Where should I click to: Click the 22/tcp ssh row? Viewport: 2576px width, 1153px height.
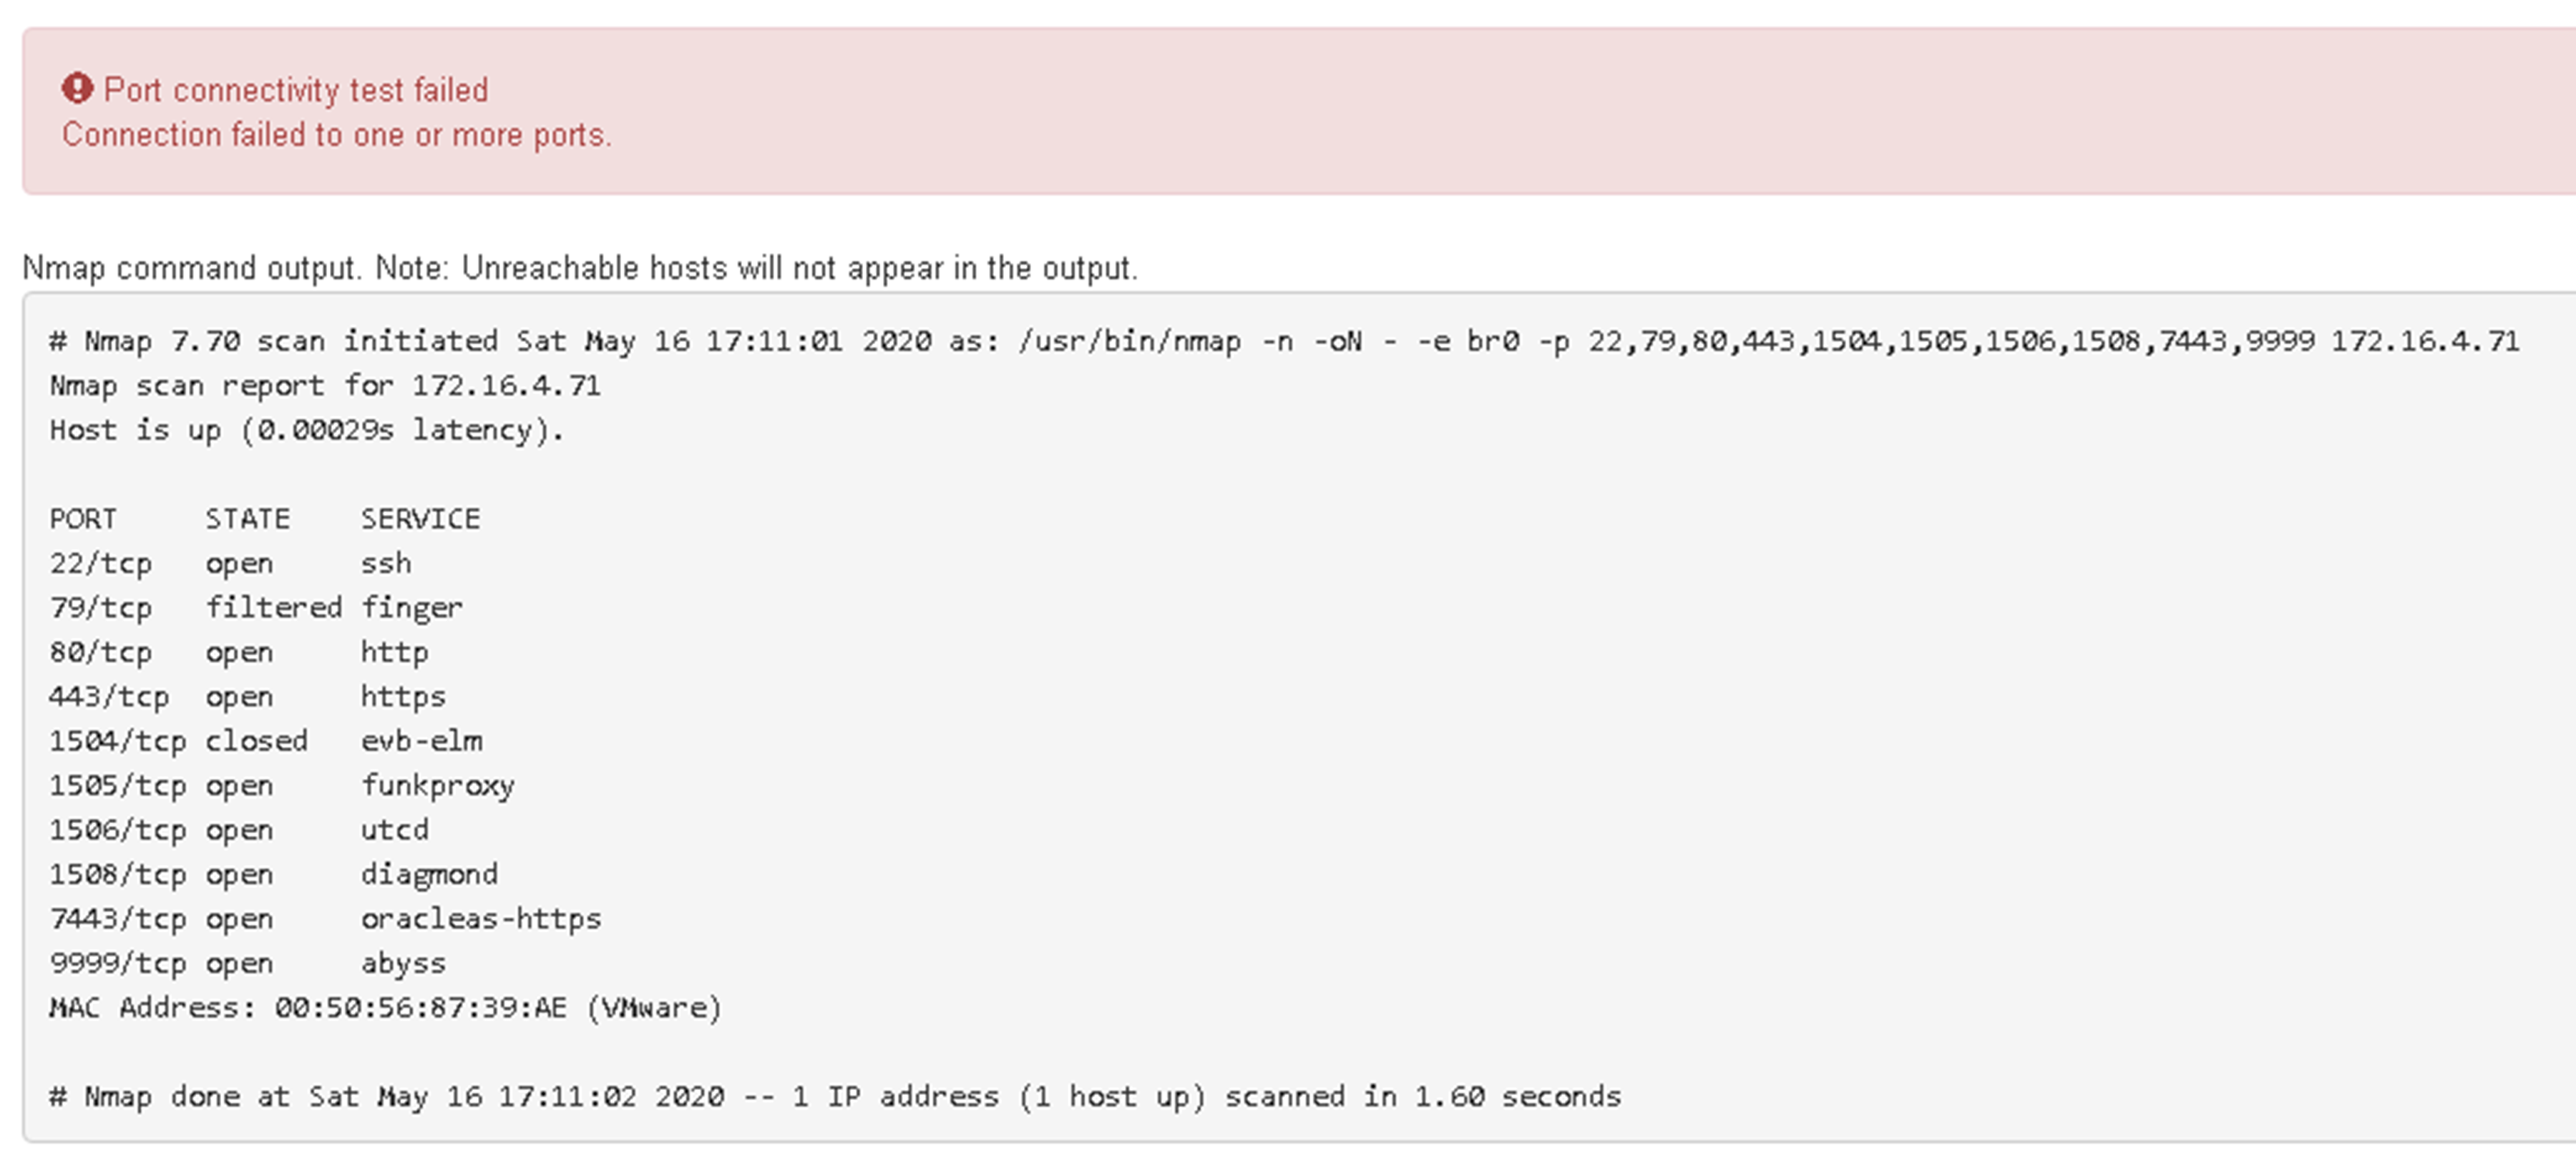230,563
